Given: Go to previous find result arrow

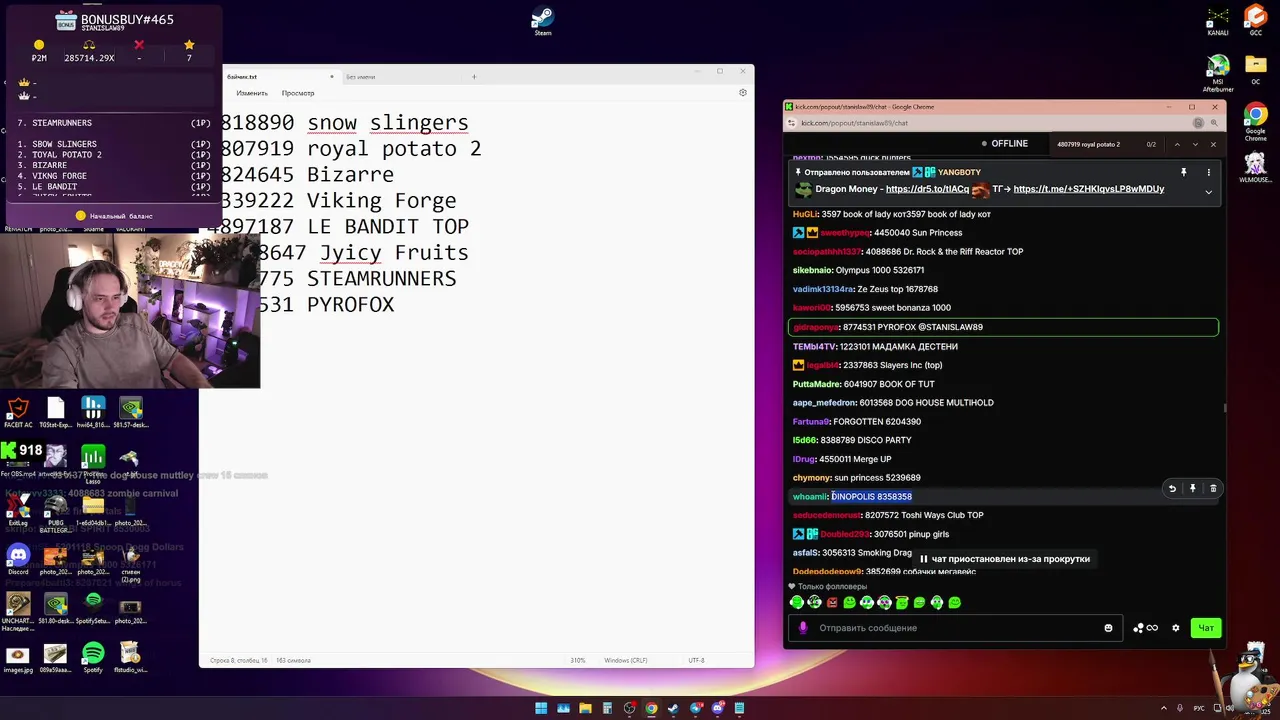Looking at the screenshot, I should click(x=1177, y=144).
